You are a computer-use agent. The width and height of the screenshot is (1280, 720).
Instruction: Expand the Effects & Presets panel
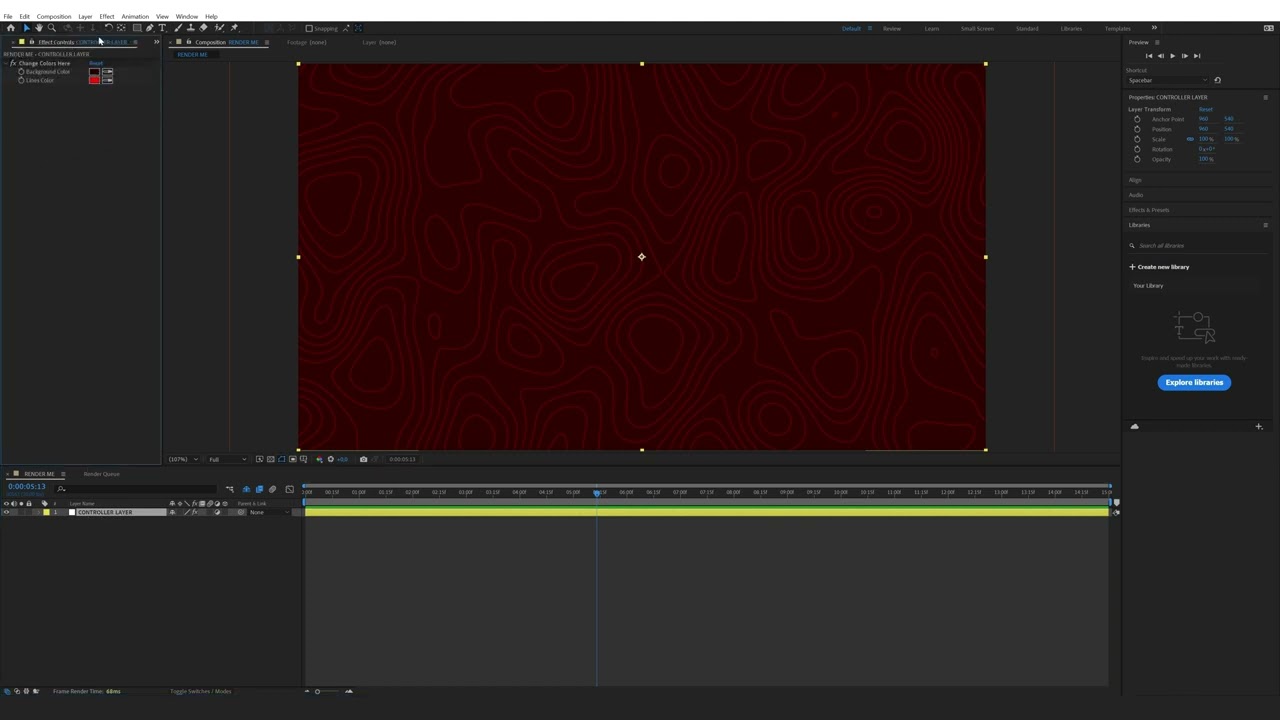(x=1149, y=210)
